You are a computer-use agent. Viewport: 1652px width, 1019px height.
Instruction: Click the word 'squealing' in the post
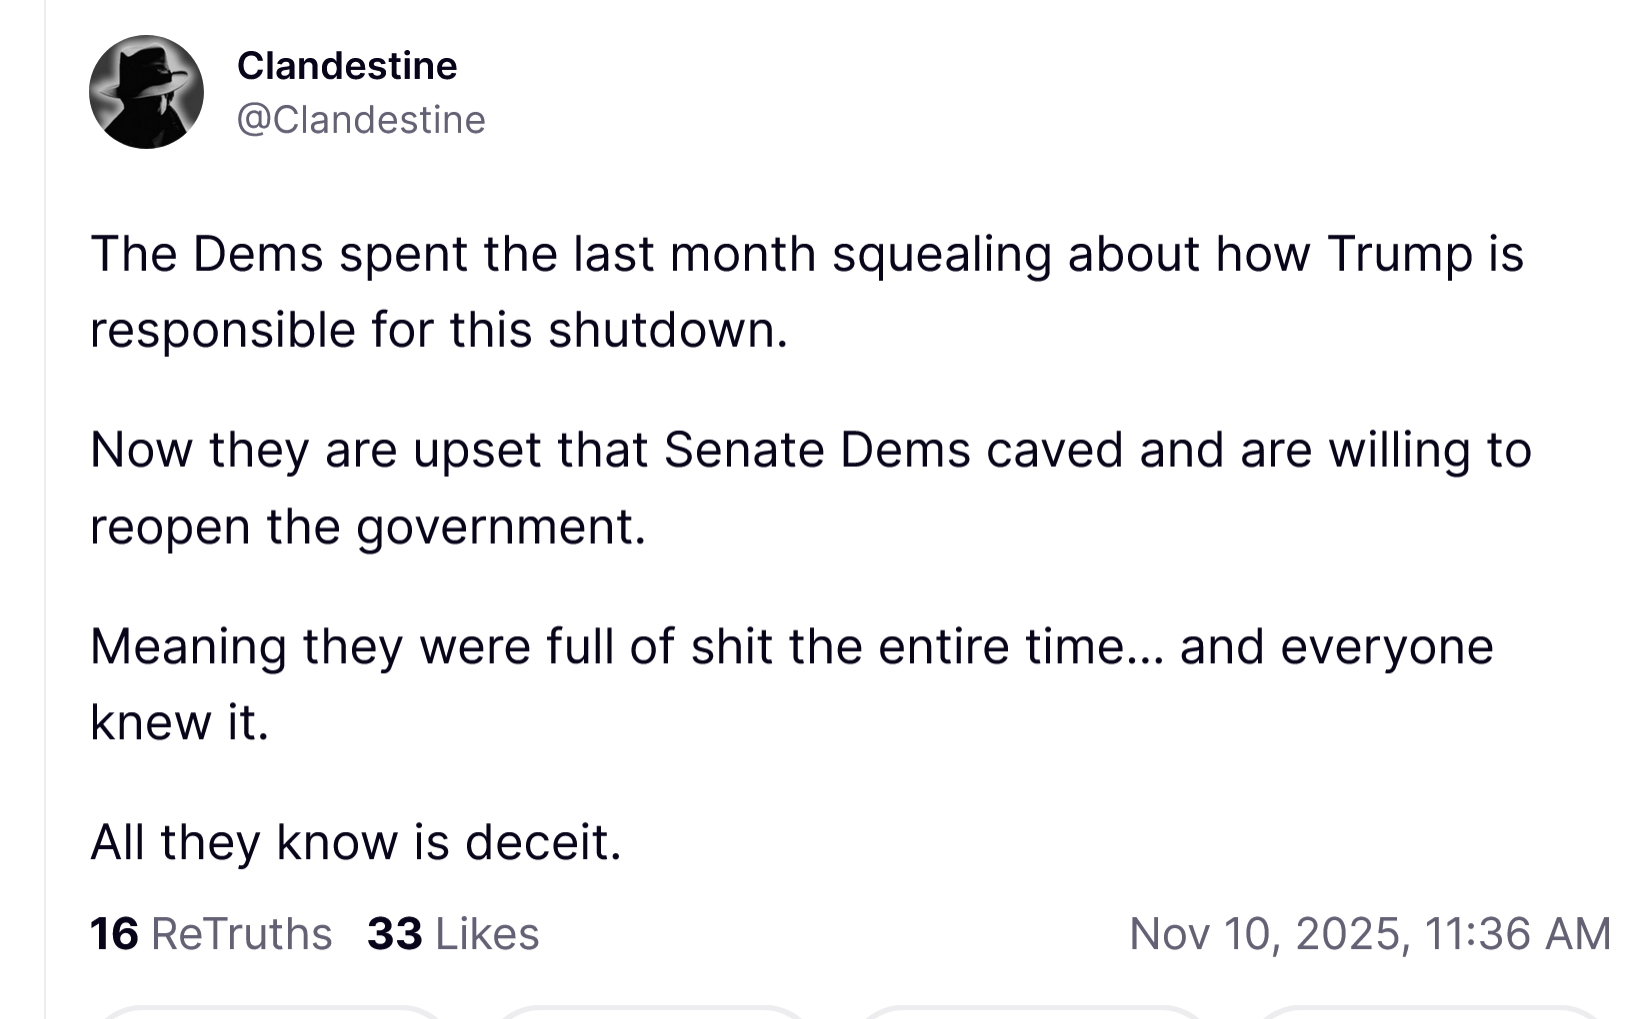coord(941,254)
